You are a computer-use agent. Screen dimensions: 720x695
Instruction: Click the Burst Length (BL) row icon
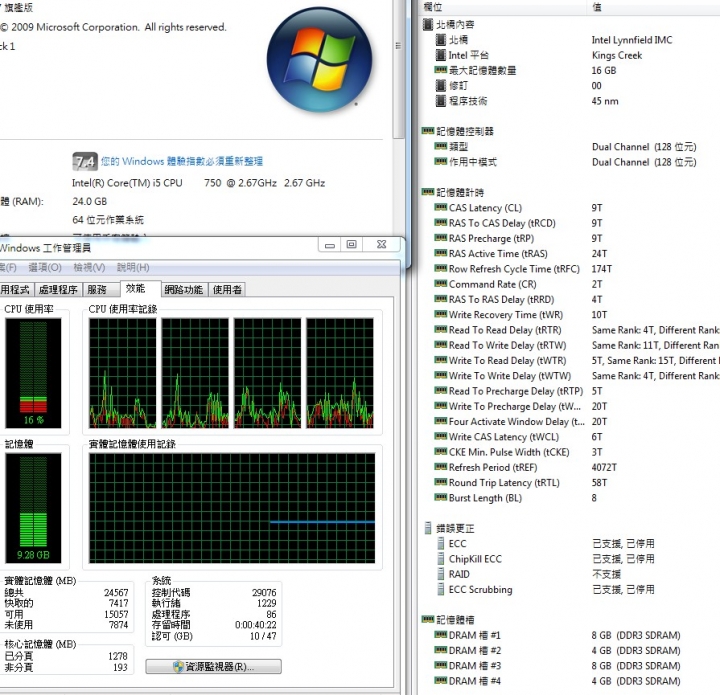coord(441,497)
